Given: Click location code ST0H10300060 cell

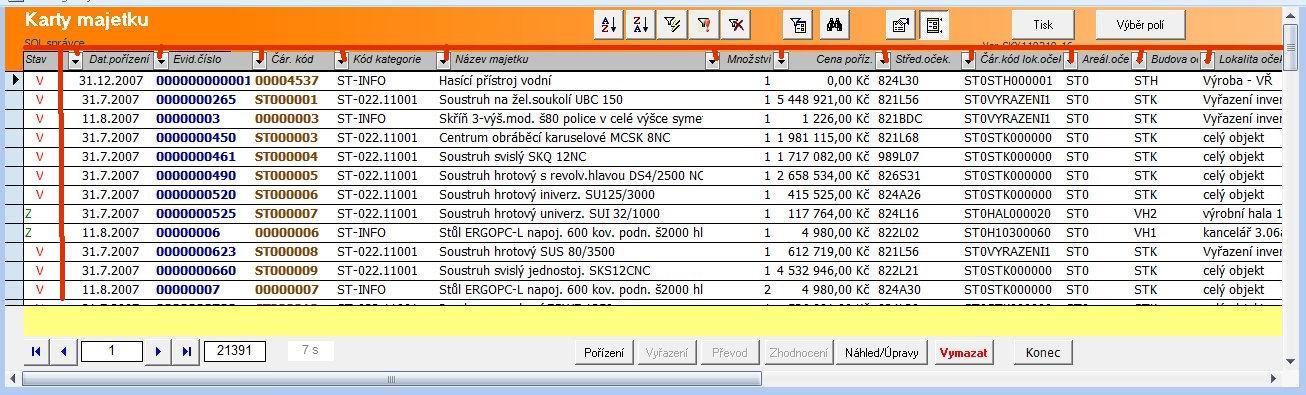Looking at the screenshot, I should (1012, 232).
